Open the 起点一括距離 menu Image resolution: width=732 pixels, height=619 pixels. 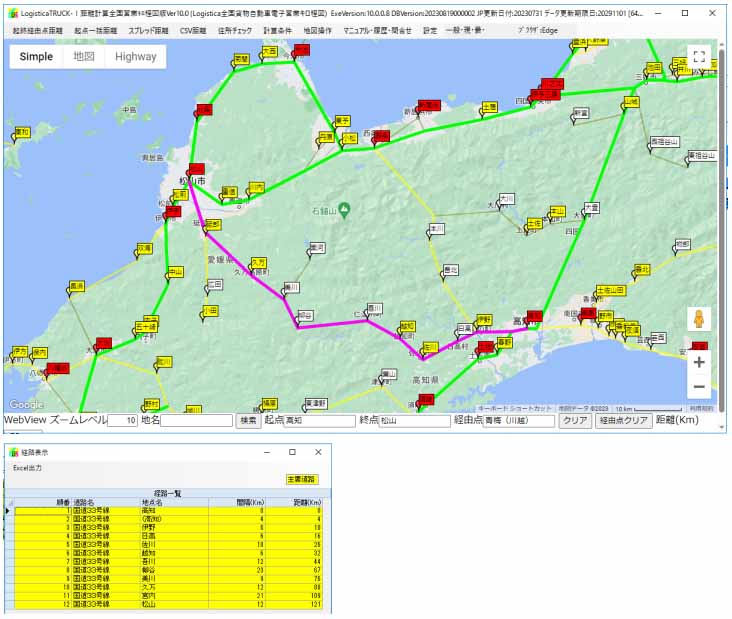click(x=96, y=30)
